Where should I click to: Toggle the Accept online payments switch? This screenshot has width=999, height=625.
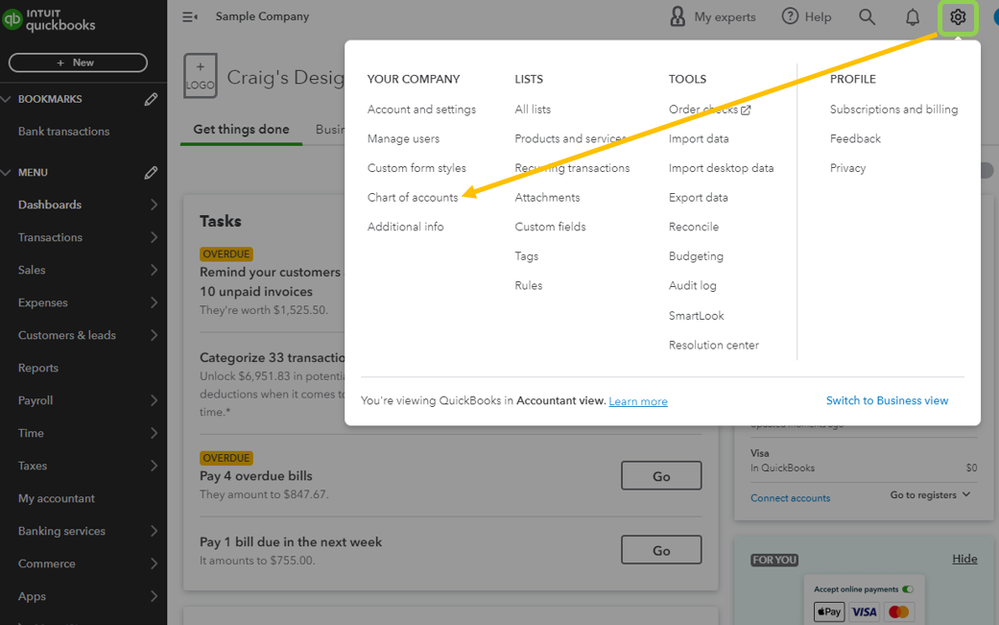(x=907, y=589)
